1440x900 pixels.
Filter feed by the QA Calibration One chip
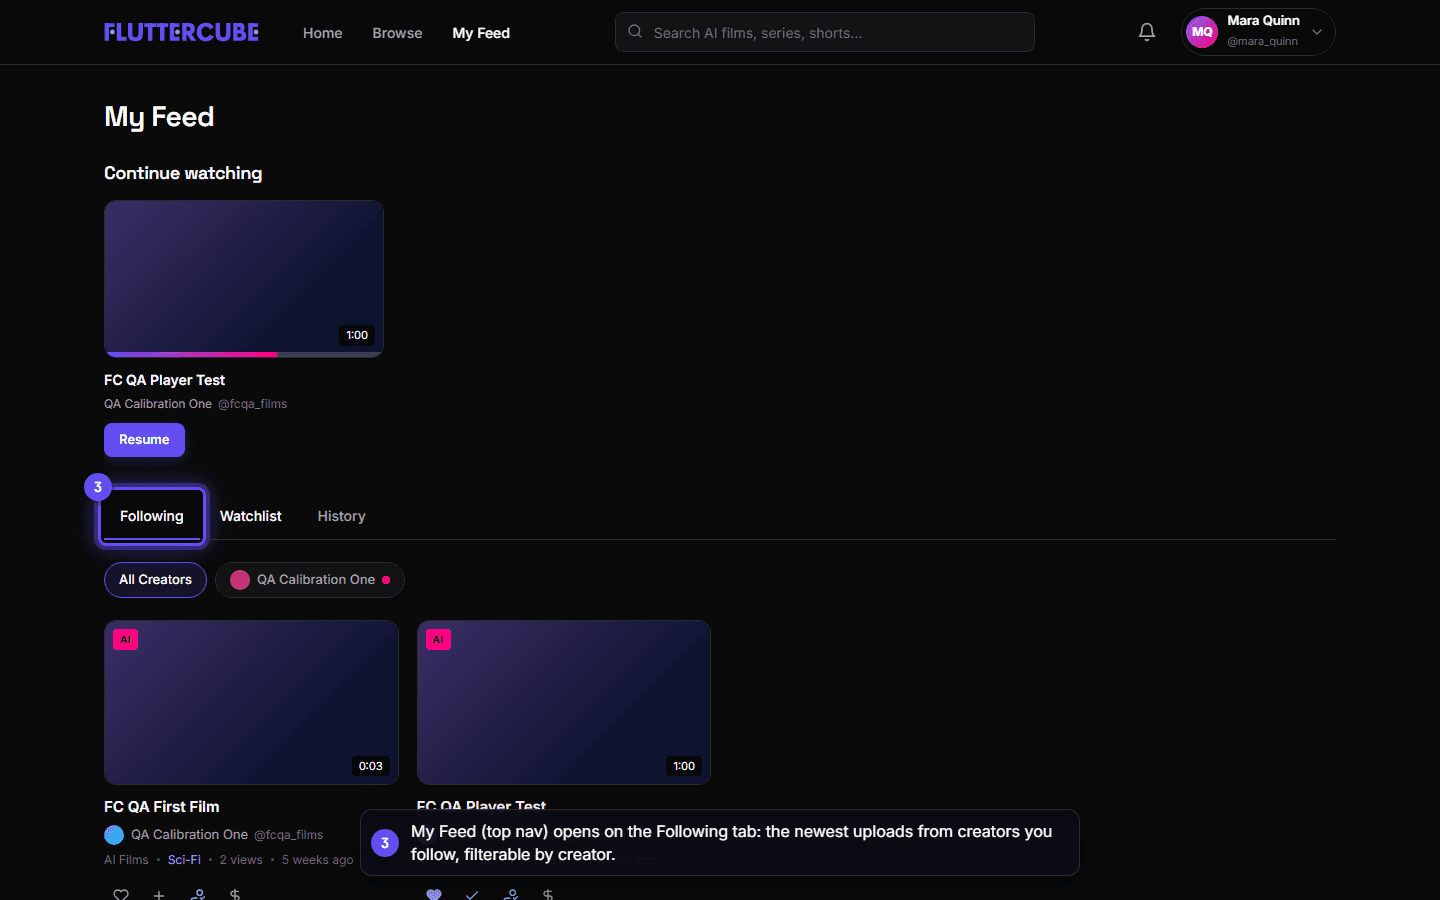tap(310, 580)
